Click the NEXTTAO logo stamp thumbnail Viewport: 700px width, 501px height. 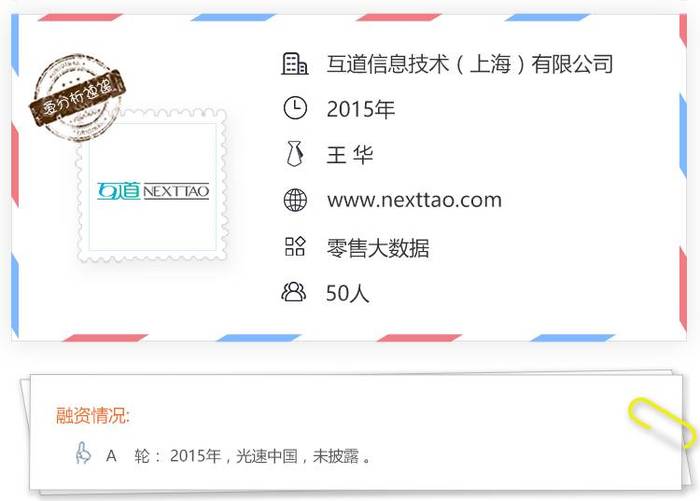(x=153, y=186)
